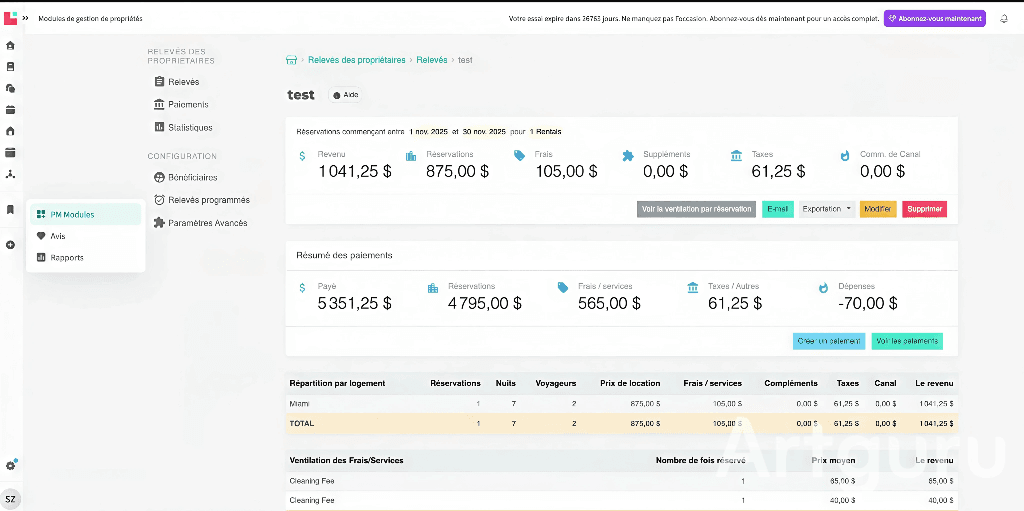This screenshot has height=511, width=1024.
Task: Click the '30 nov. 2025' end date
Action: click(485, 131)
